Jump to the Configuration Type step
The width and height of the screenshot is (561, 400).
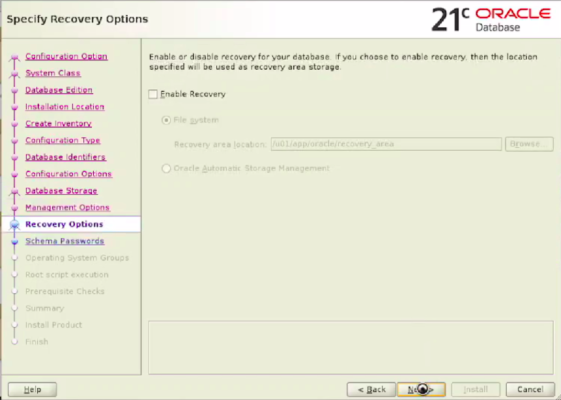pyautogui.click(x=63, y=141)
